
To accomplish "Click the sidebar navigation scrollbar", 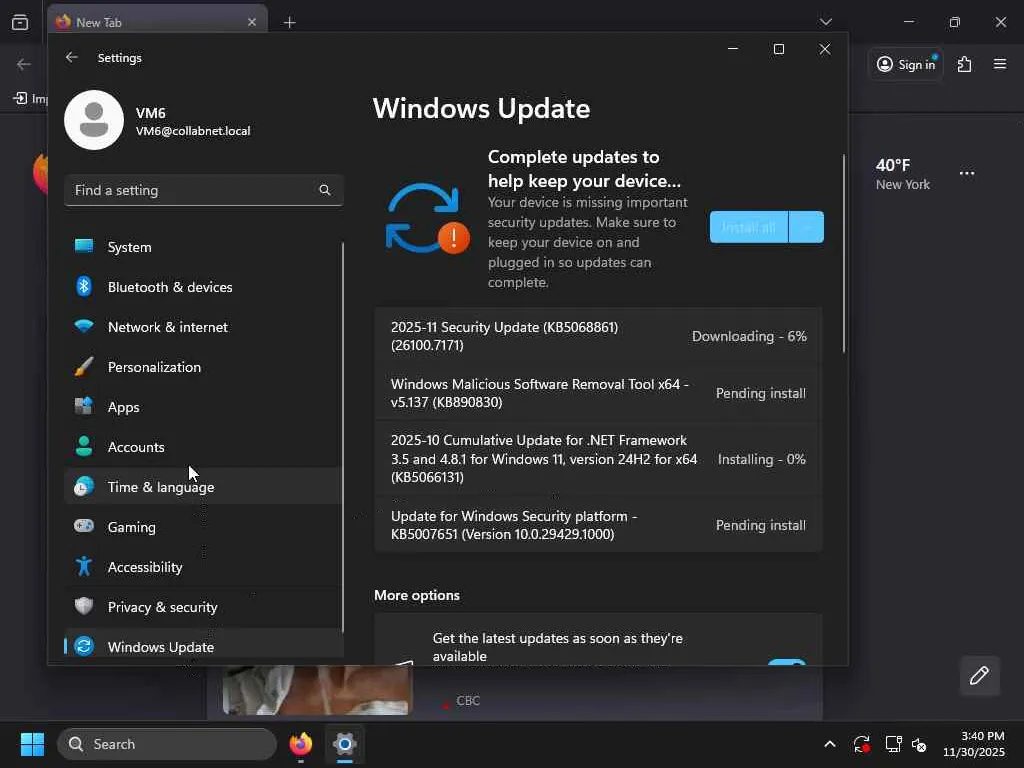I will pos(343,436).
